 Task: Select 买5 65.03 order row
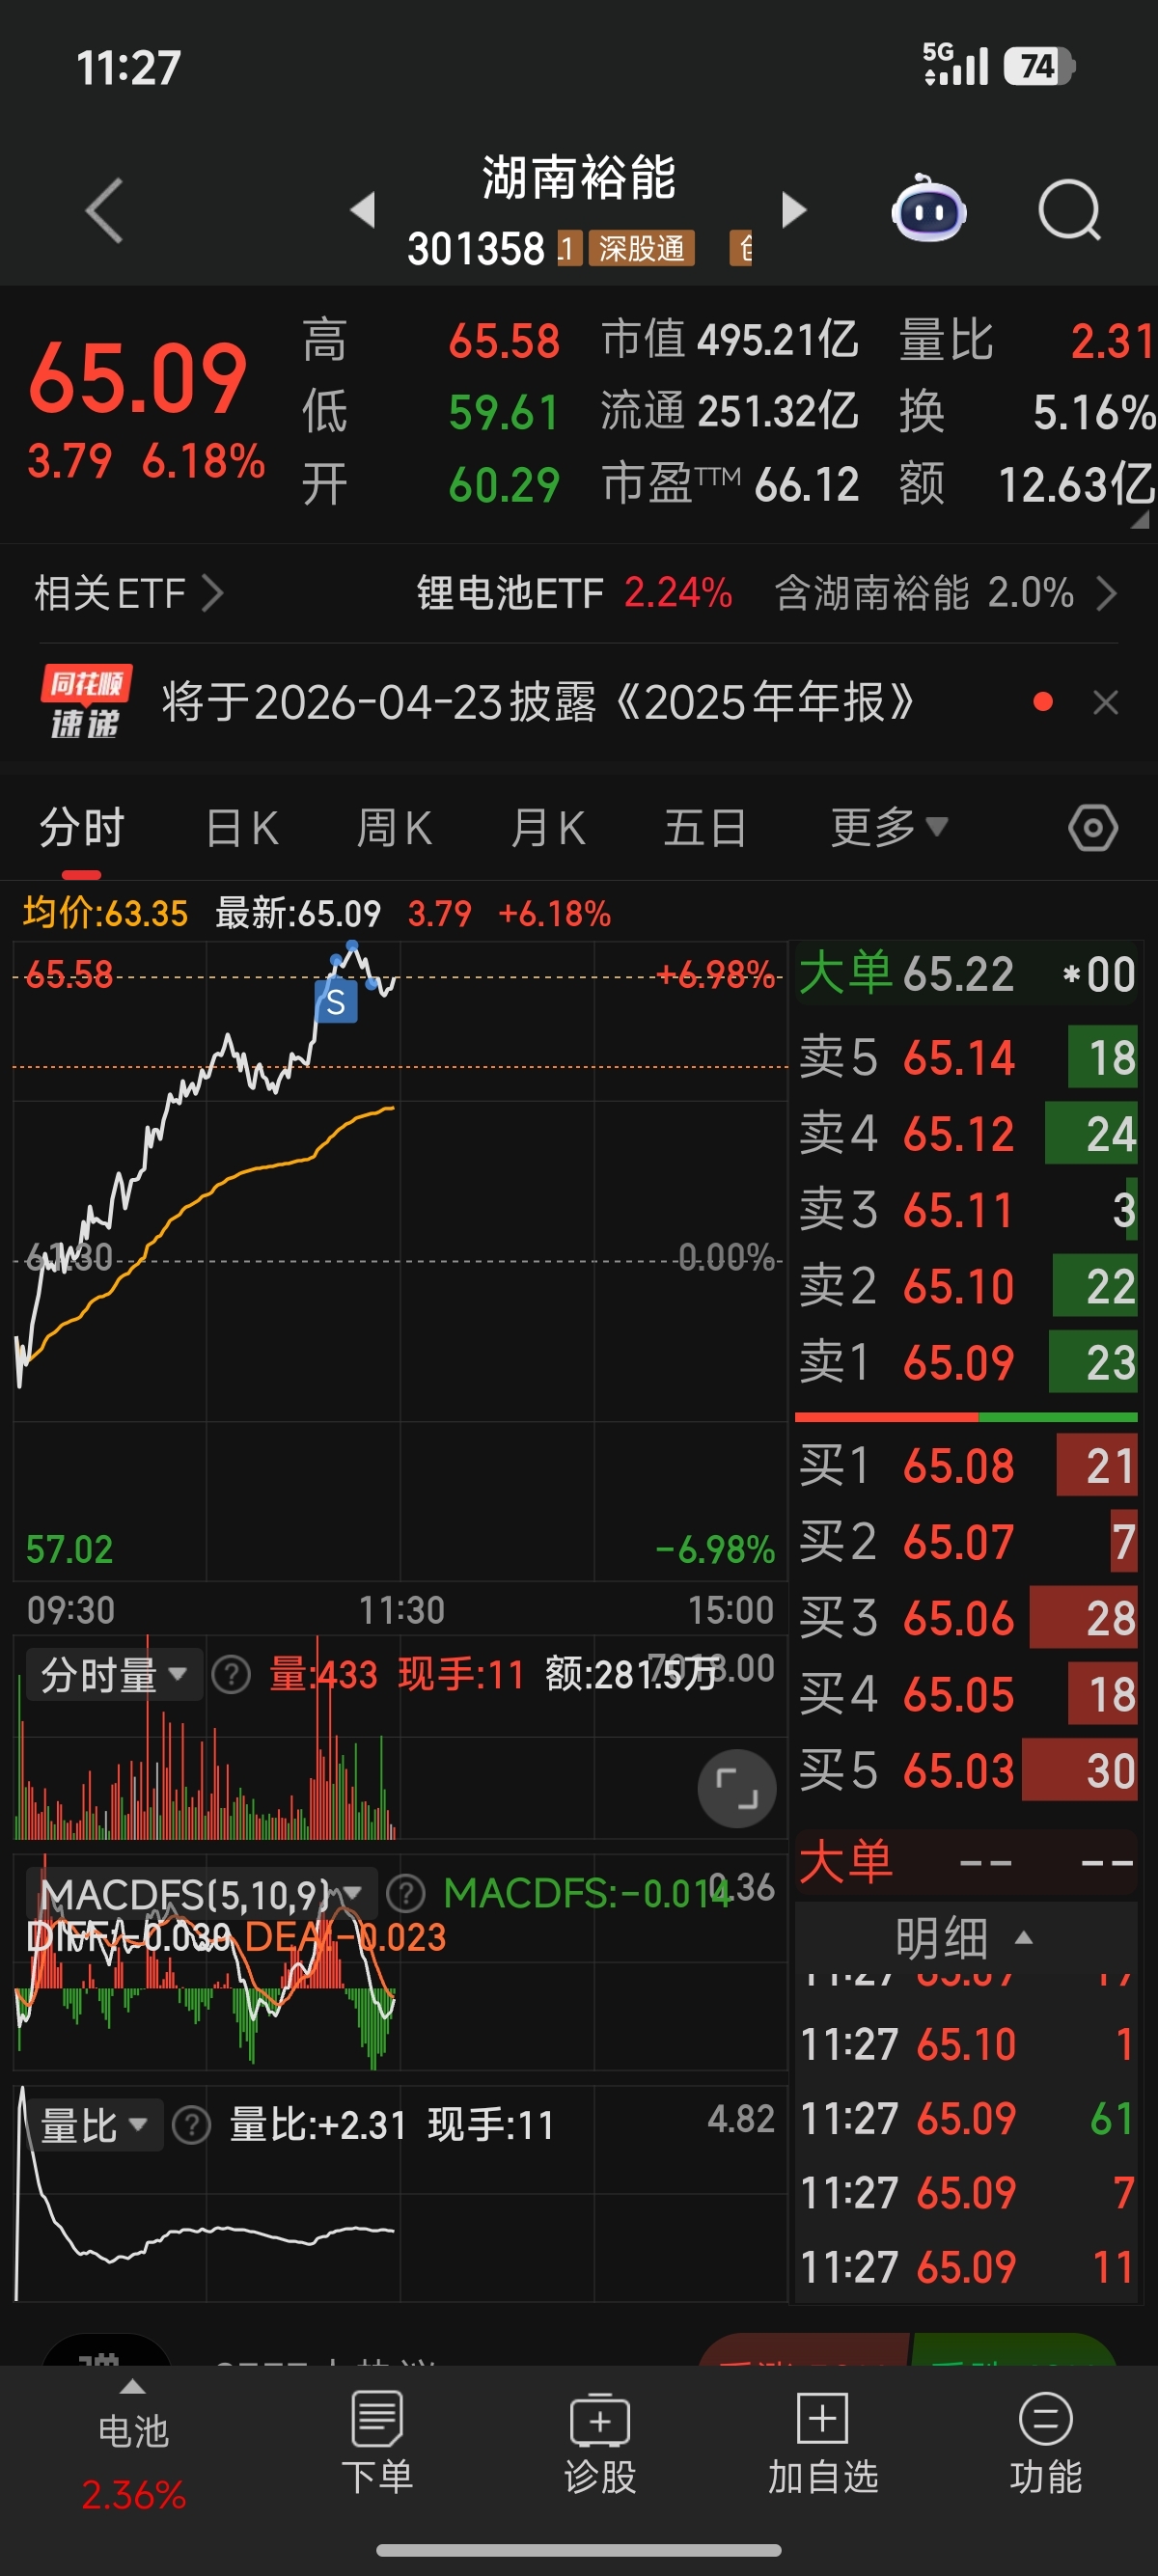pos(966,1770)
